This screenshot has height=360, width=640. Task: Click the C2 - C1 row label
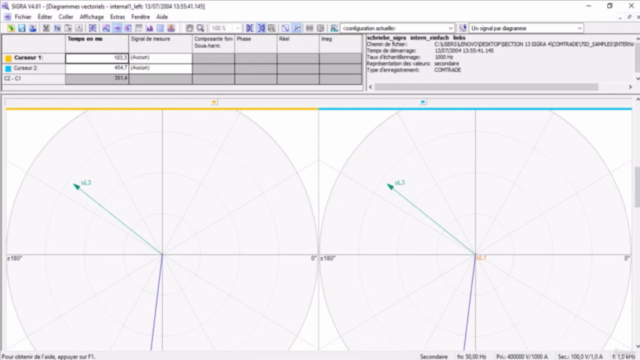pyautogui.click(x=13, y=78)
